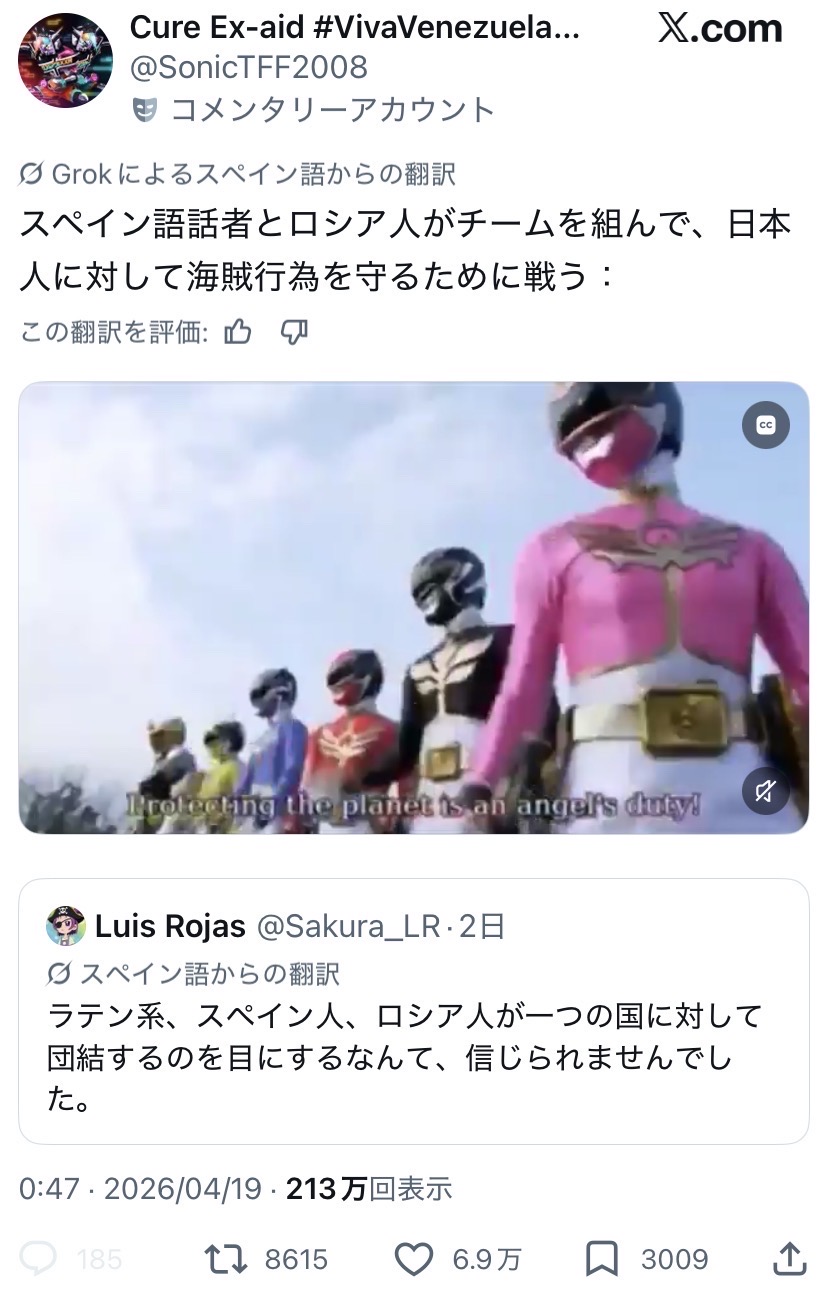Viewport: 828px width, 1304px height.
Task: Tap the repost icon with 8615
Action: click(x=224, y=1259)
